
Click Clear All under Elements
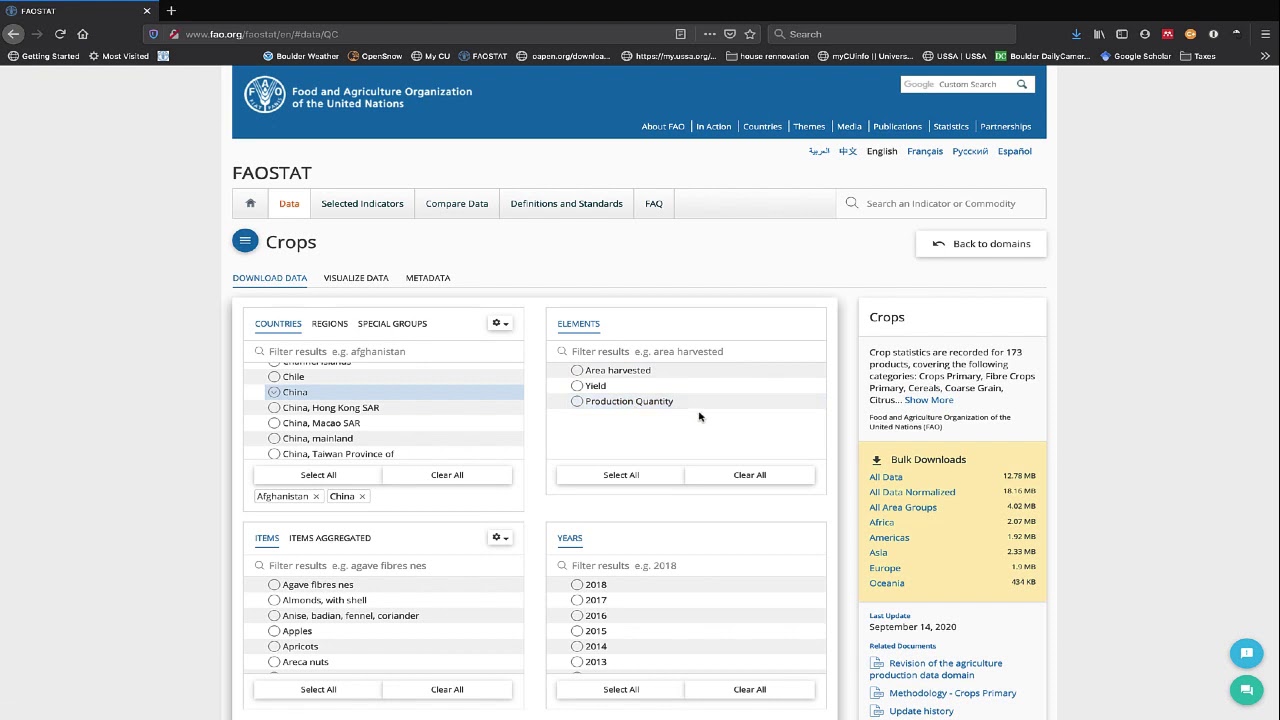(x=750, y=475)
